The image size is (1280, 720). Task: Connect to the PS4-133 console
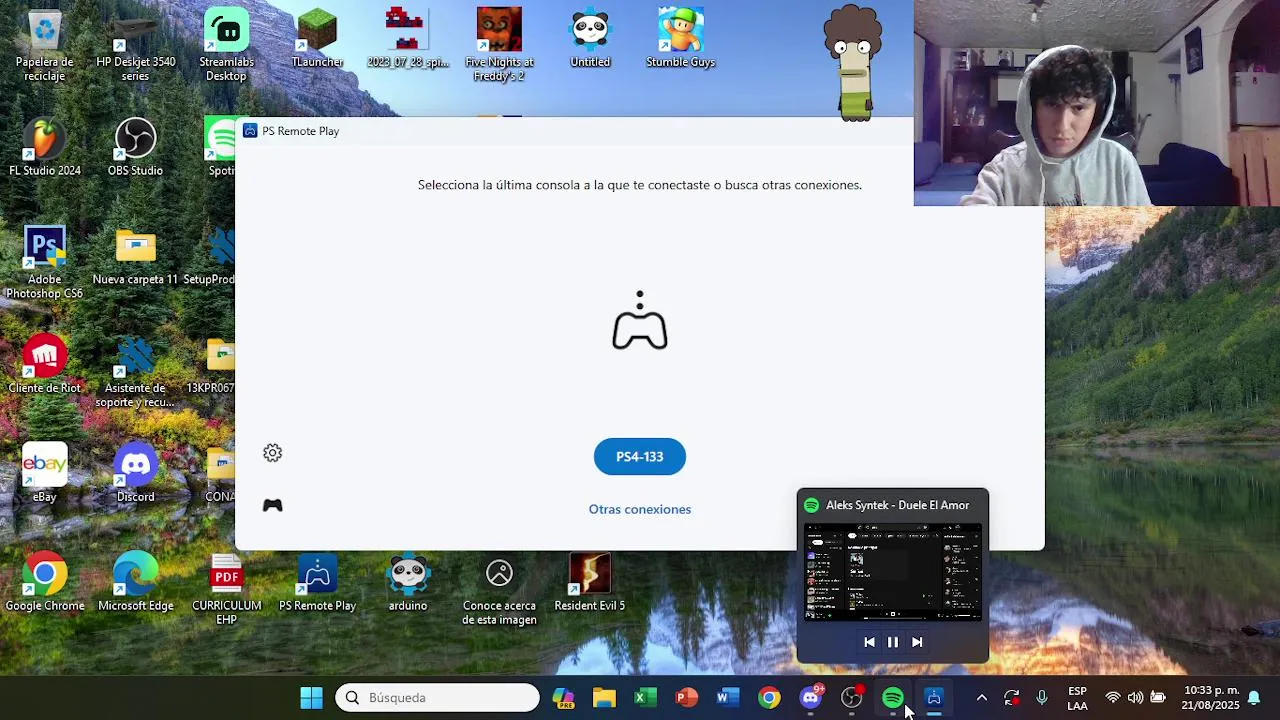point(639,457)
